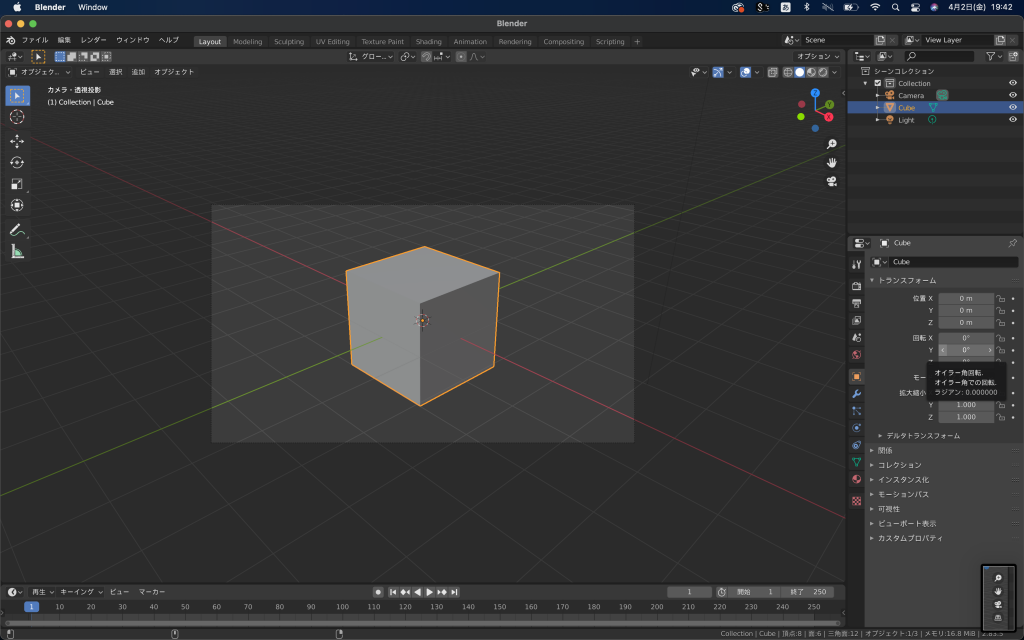
Task: Open the Render properties tab
Action: (856, 286)
